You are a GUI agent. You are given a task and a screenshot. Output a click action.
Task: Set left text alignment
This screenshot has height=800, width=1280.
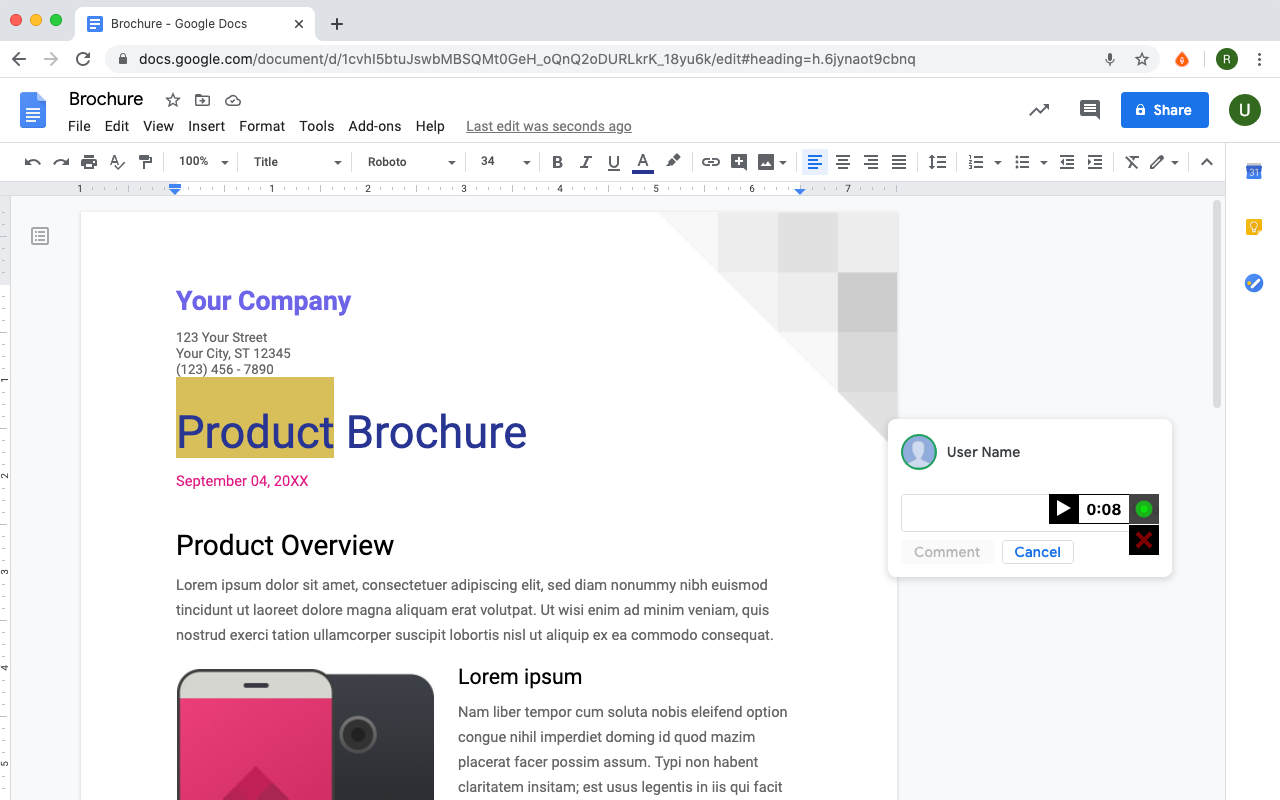(815, 162)
